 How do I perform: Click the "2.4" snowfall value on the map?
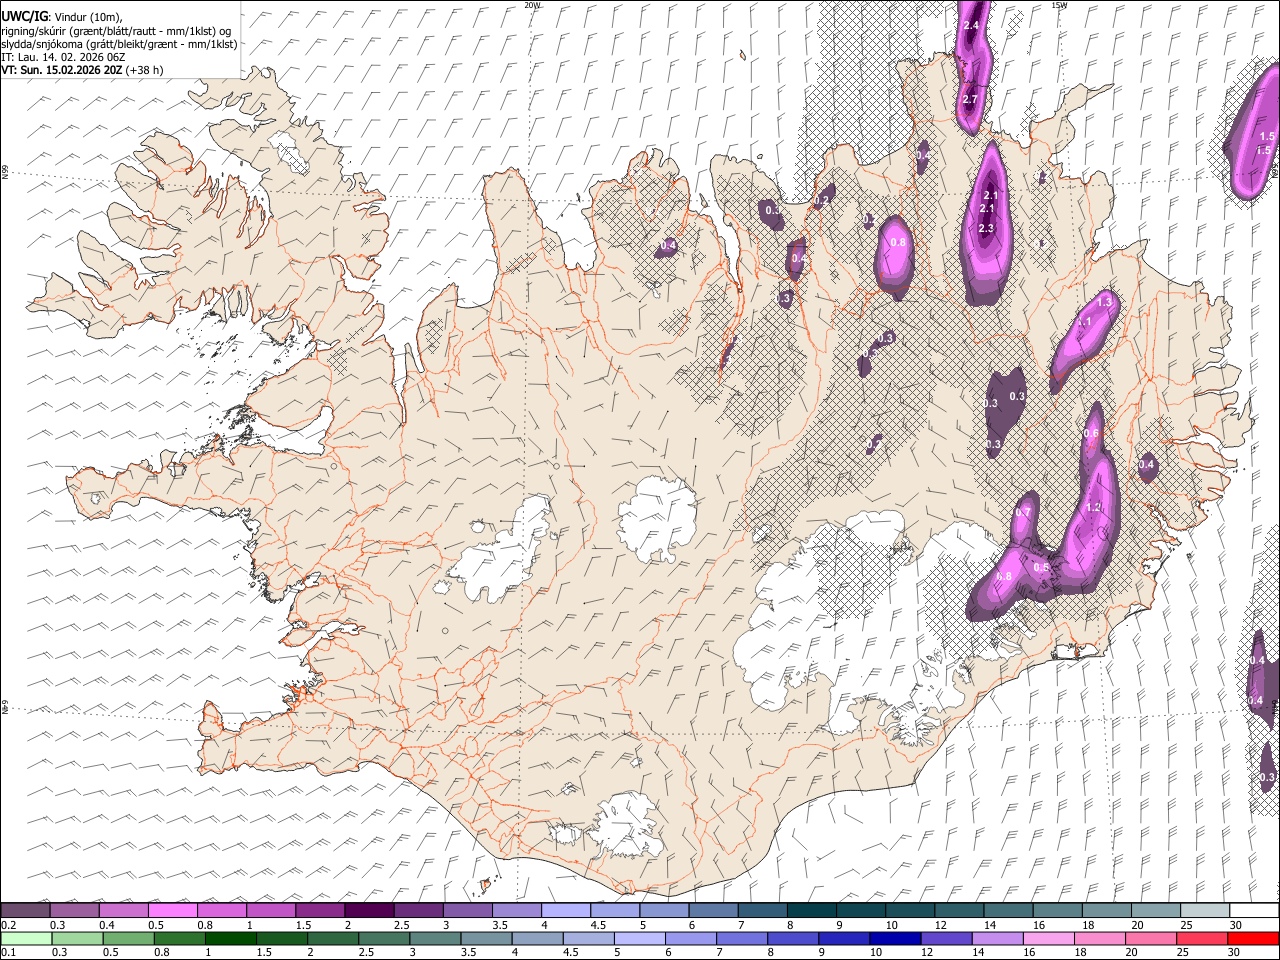click(970, 25)
